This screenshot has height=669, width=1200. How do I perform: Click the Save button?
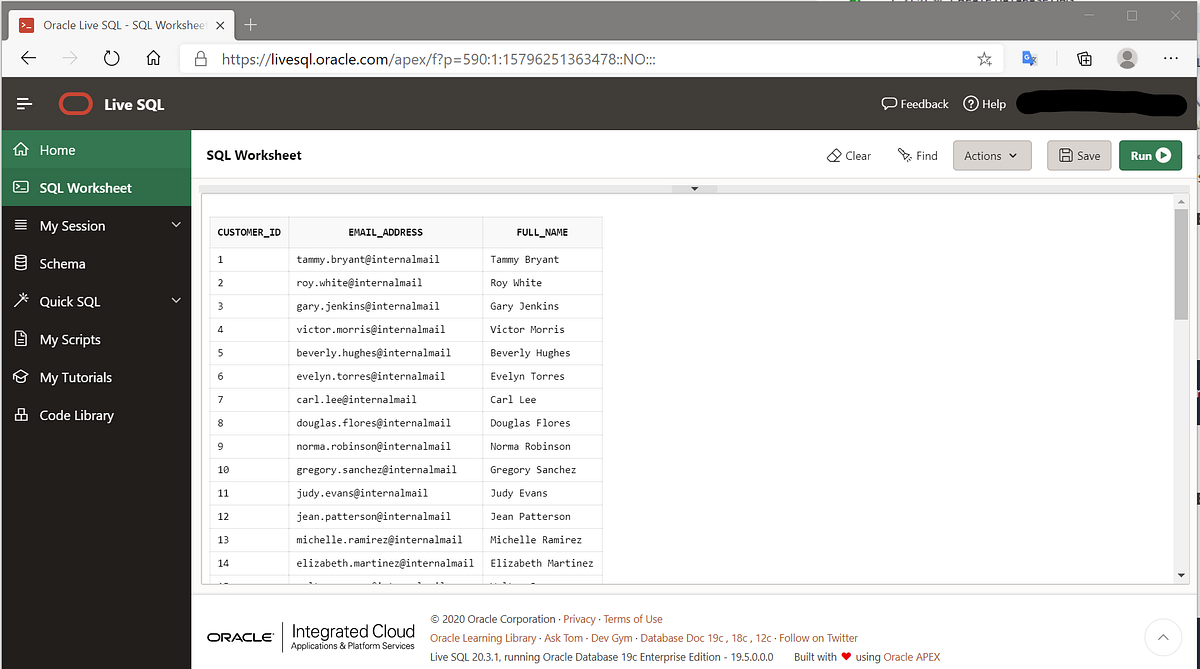(x=1079, y=155)
